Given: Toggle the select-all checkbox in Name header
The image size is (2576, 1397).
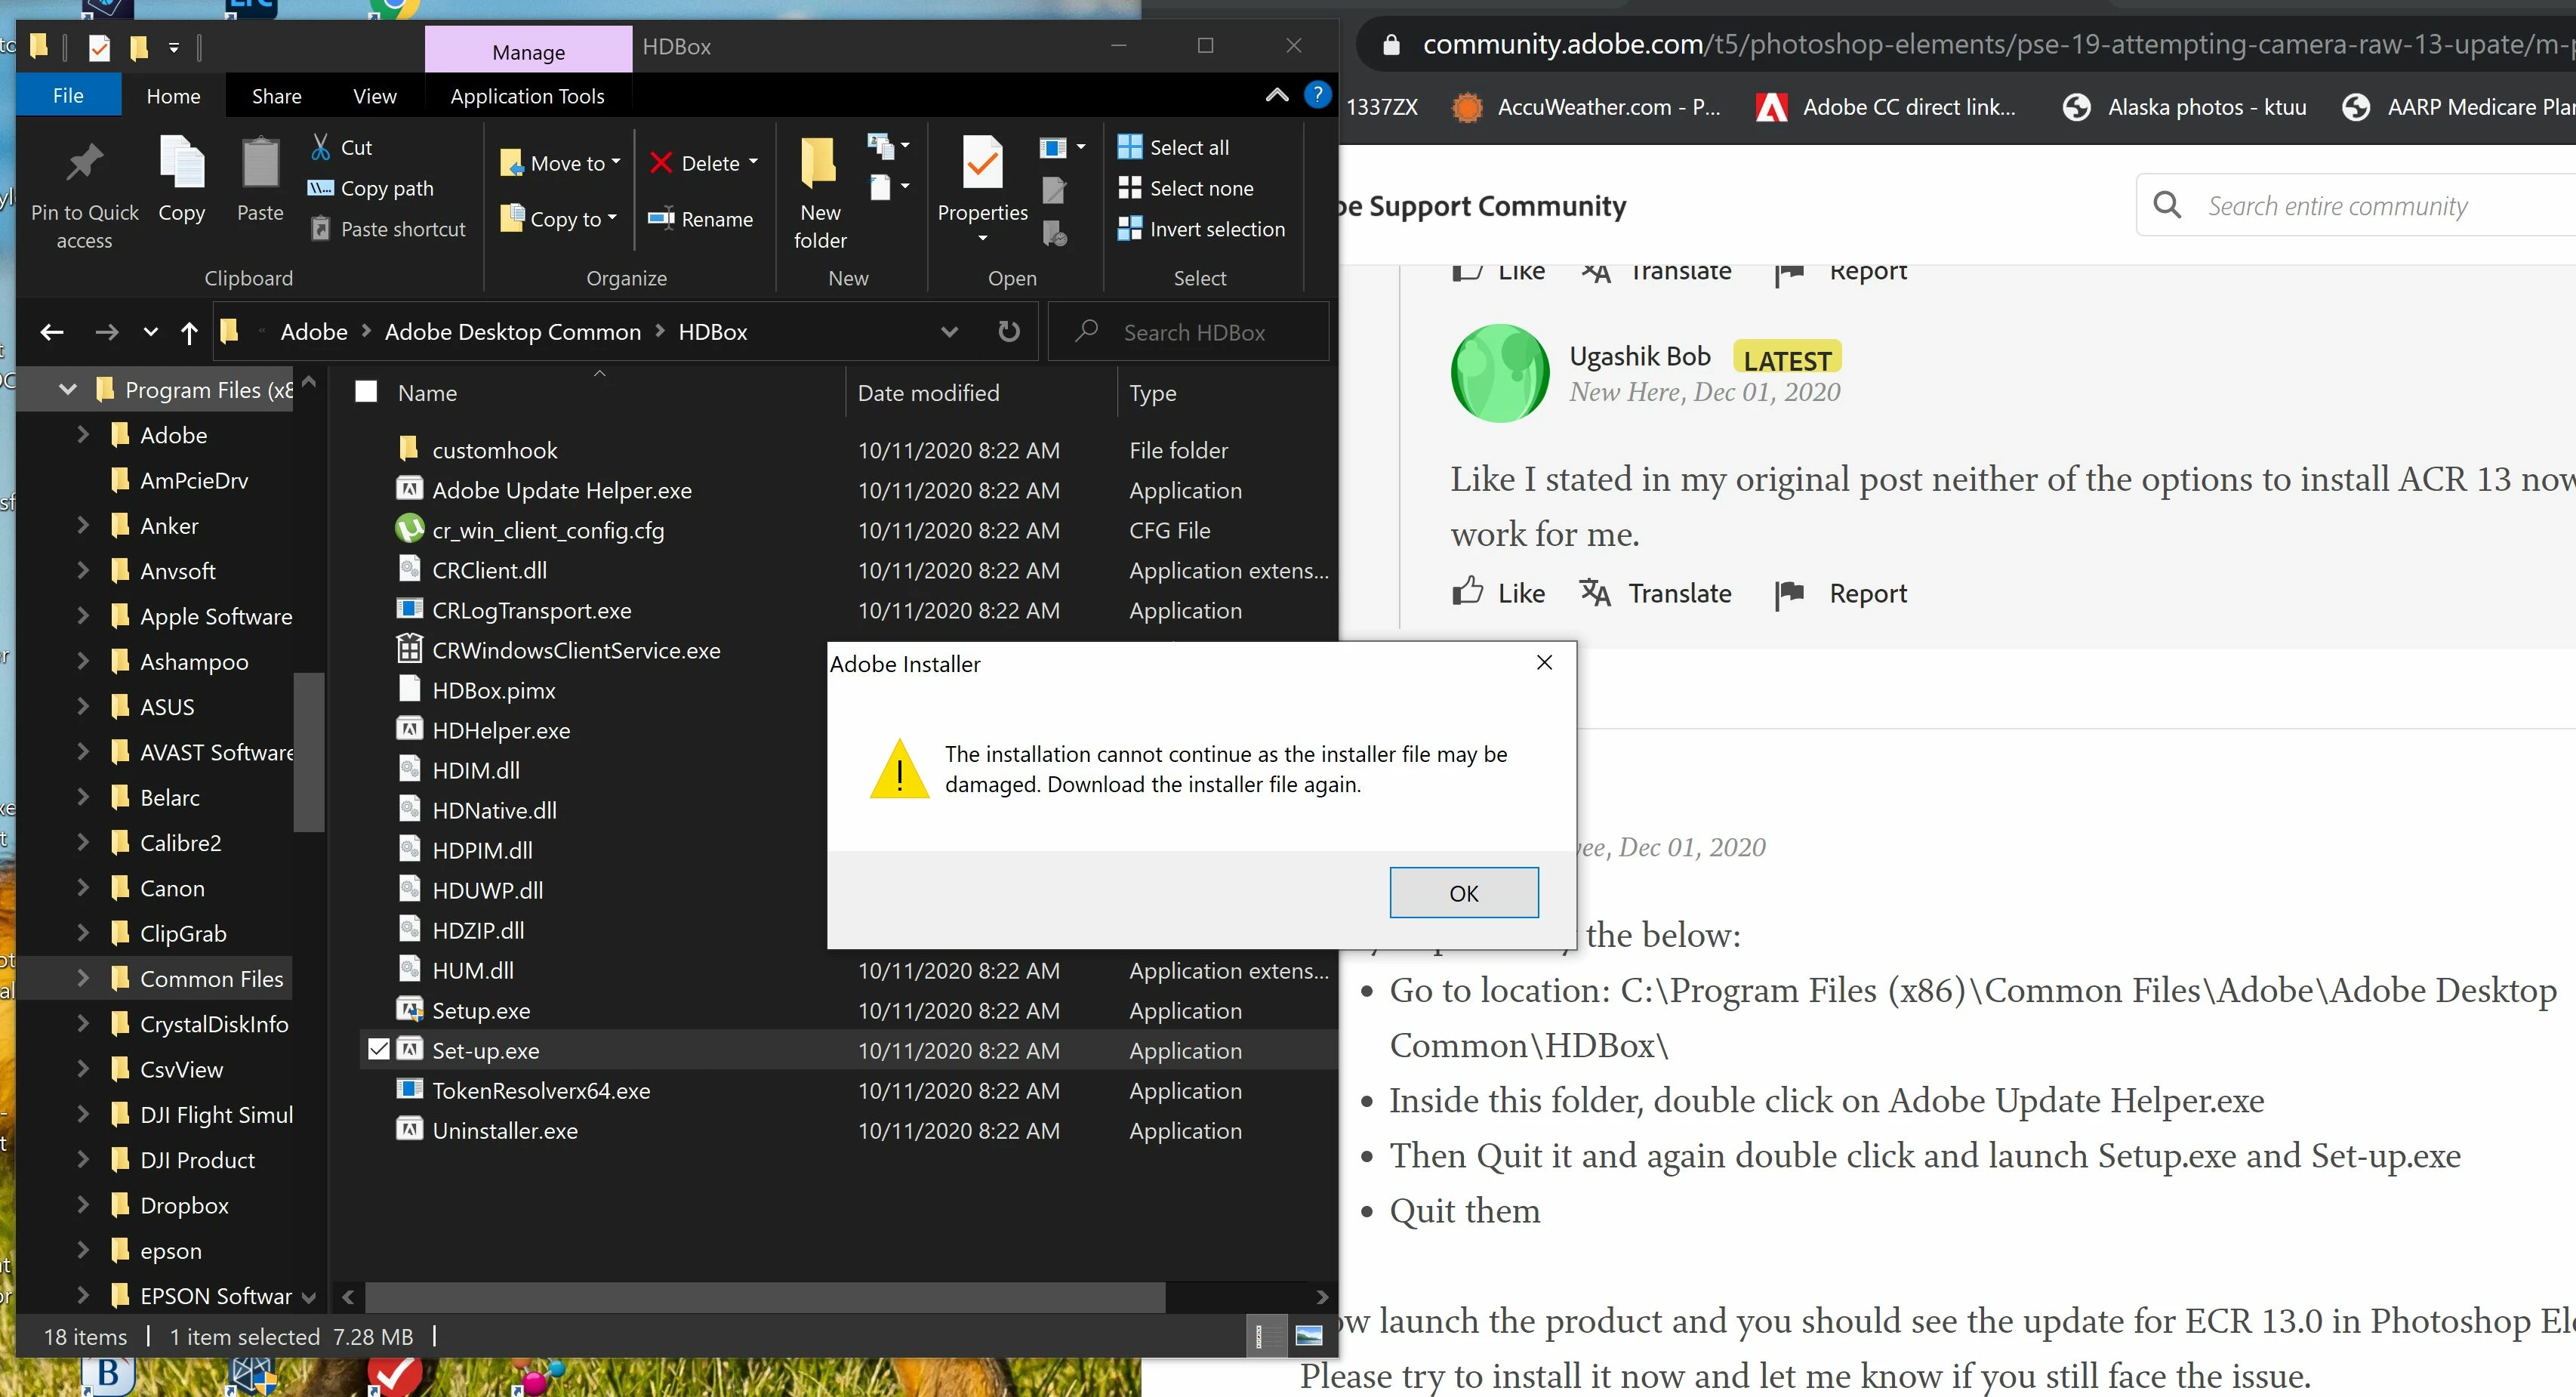Looking at the screenshot, I should (x=366, y=392).
